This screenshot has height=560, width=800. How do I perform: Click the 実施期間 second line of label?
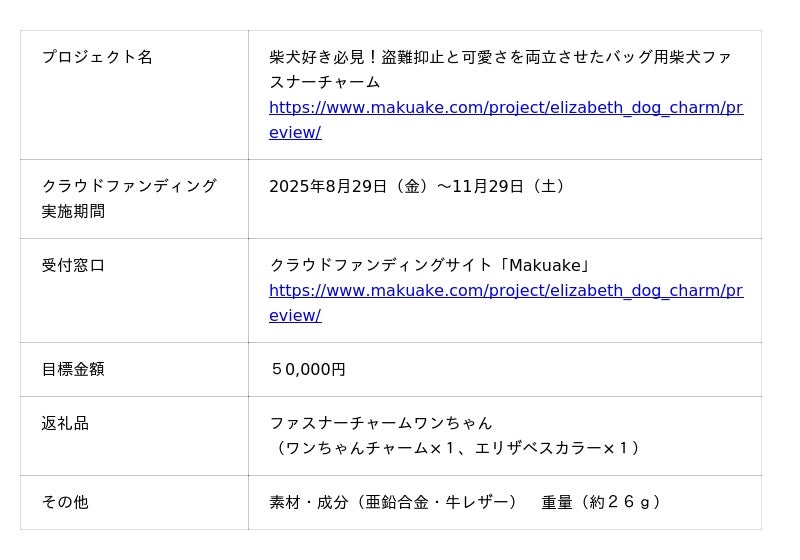73,212
